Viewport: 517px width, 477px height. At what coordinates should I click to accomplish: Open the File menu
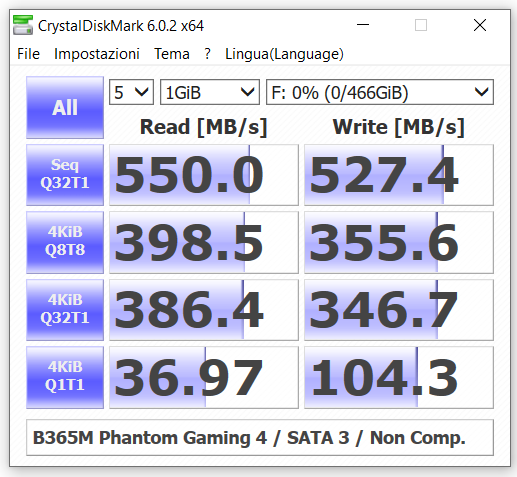[28, 54]
